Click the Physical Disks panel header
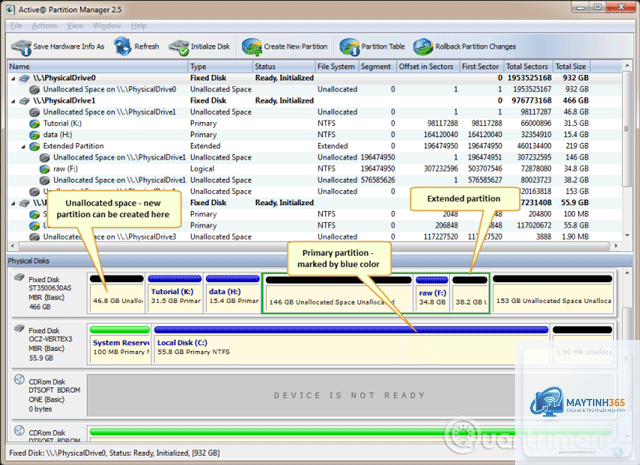The height and width of the screenshot is (465, 640). point(320,261)
